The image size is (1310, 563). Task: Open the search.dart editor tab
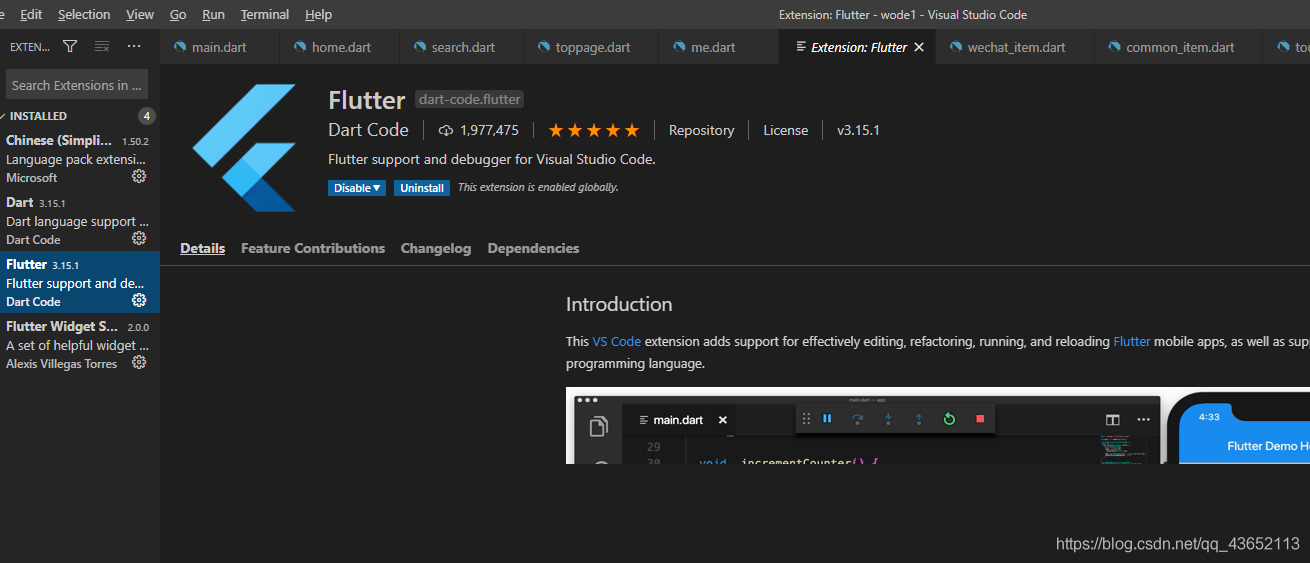click(460, 47)
